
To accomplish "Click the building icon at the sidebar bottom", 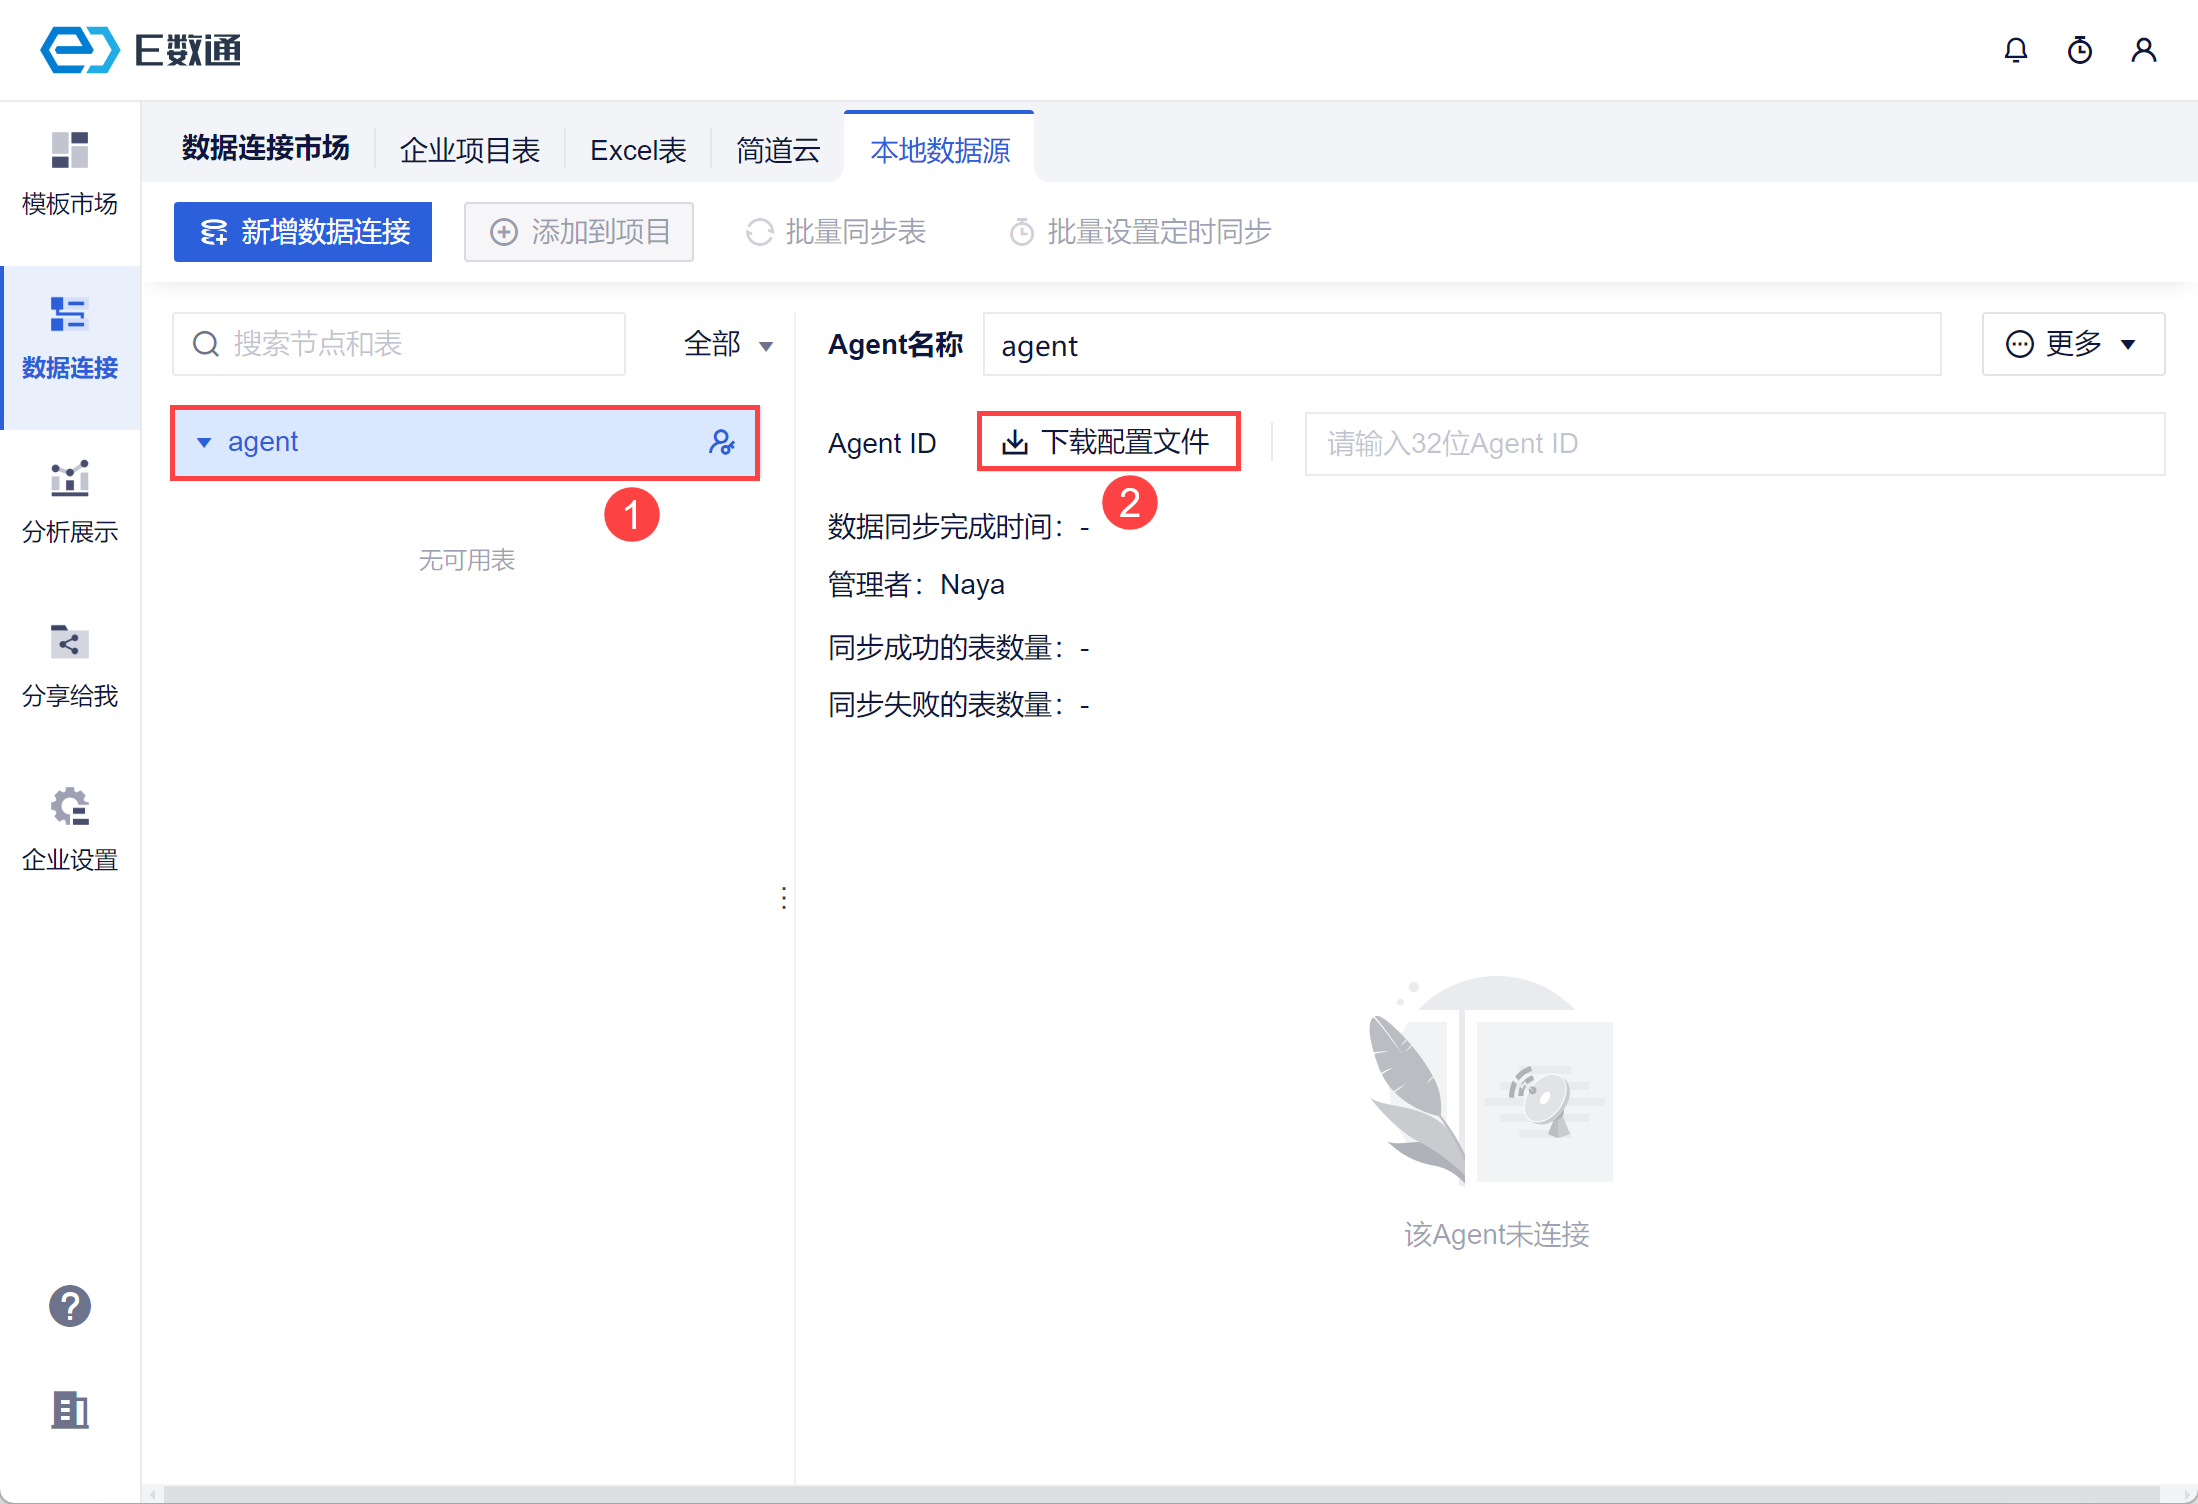I will tap(70, 1410).
